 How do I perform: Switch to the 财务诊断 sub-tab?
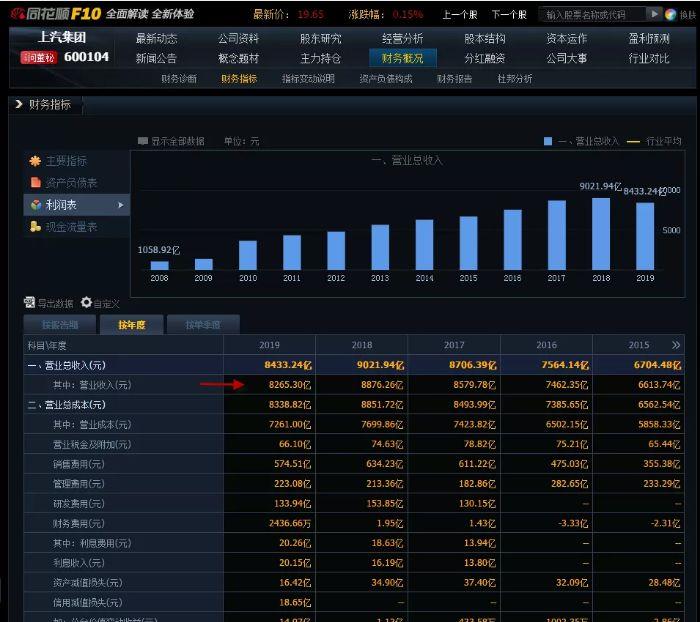click(179, 79)
